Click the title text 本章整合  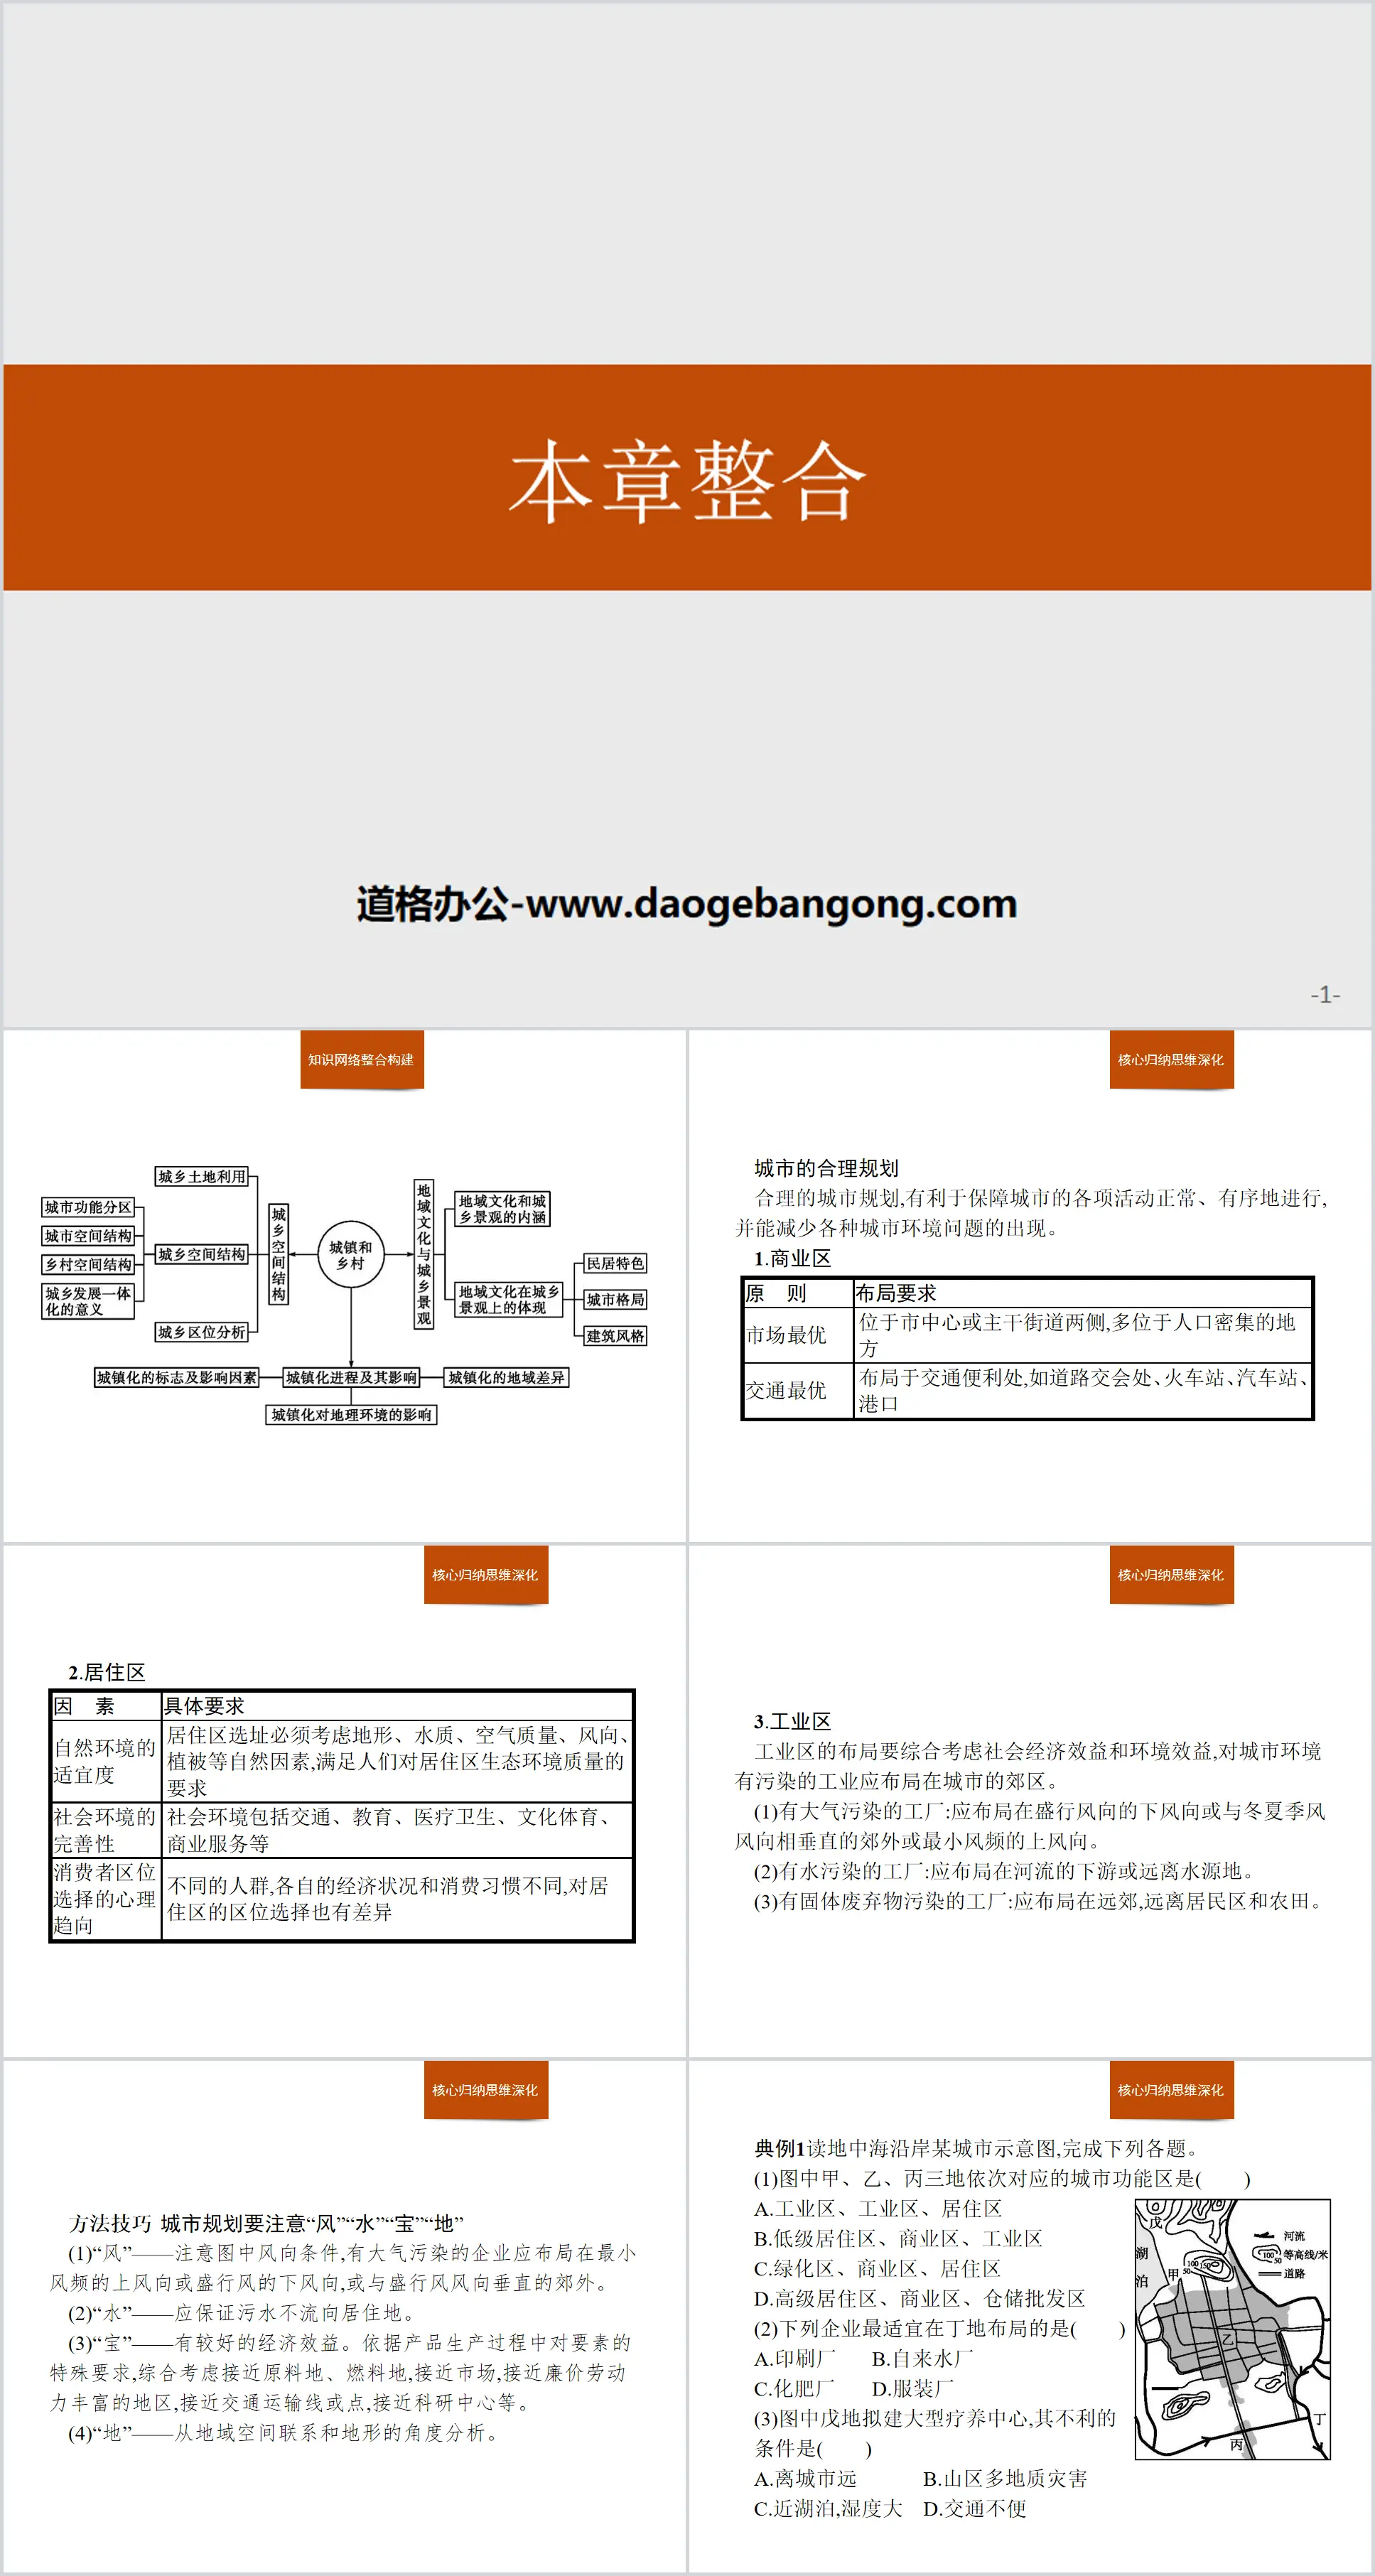pyautogui.click(x=687, y=481)
